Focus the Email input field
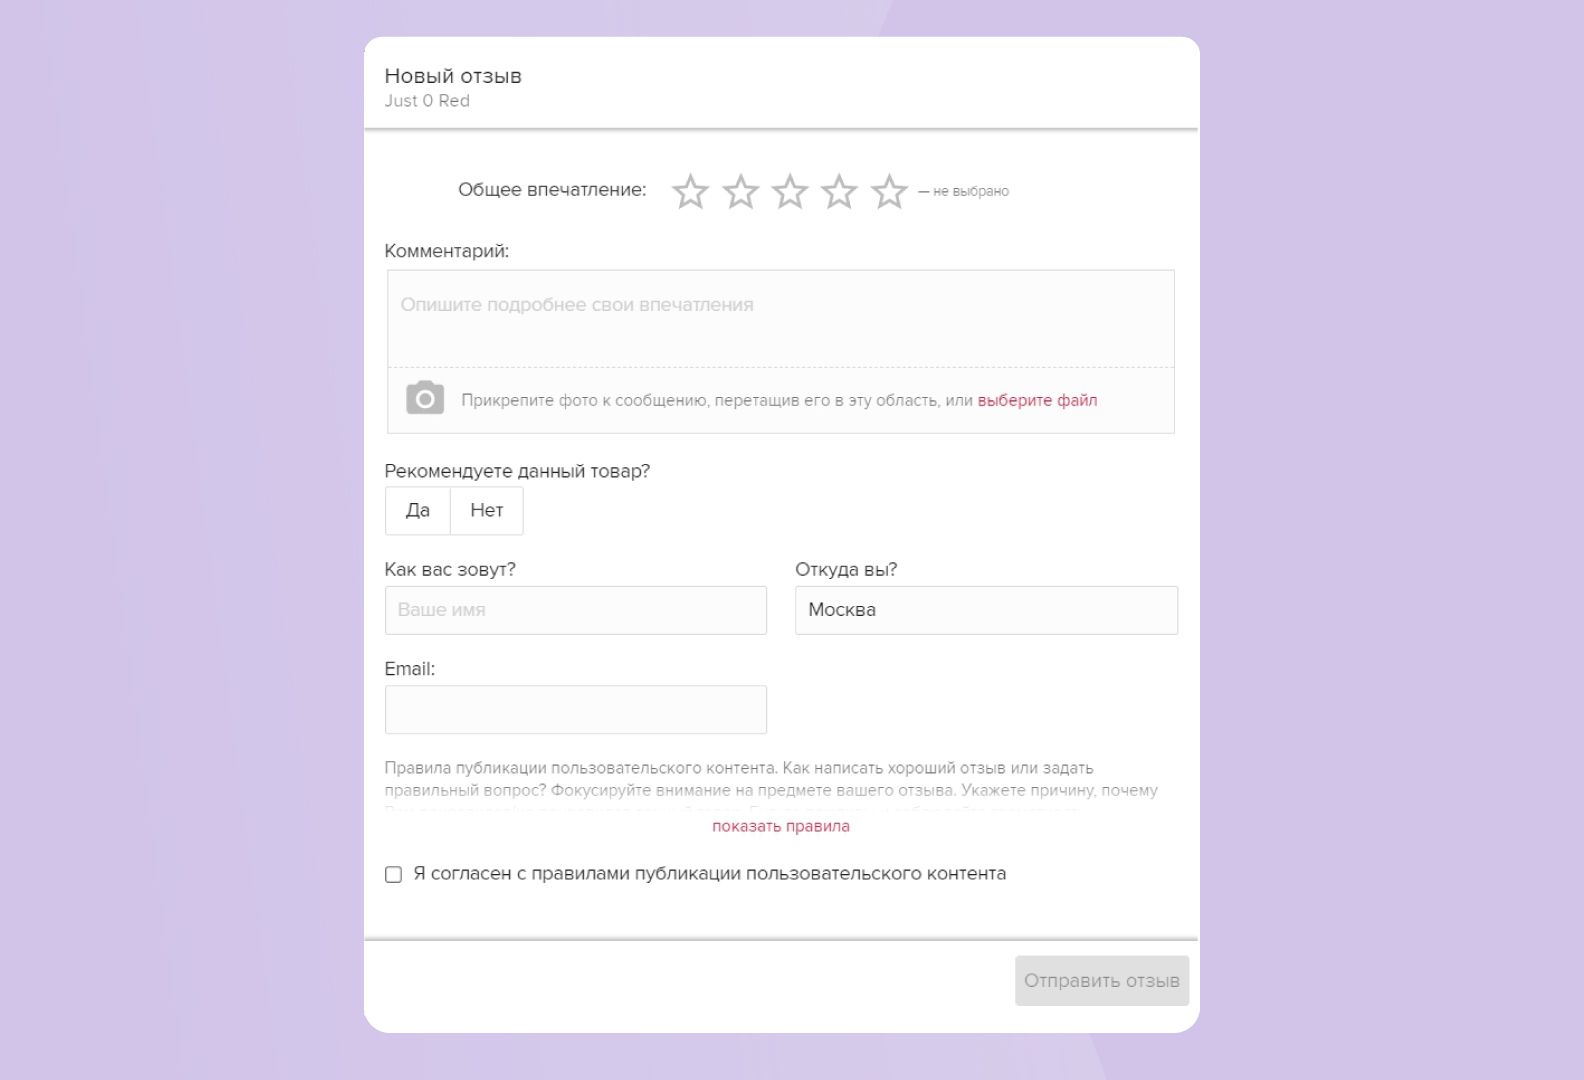1584x1080 pixels. point(576,710)
